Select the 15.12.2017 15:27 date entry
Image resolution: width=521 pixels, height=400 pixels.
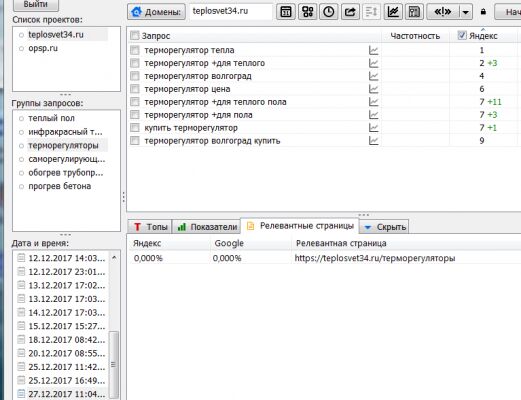[x=62, y=326]
